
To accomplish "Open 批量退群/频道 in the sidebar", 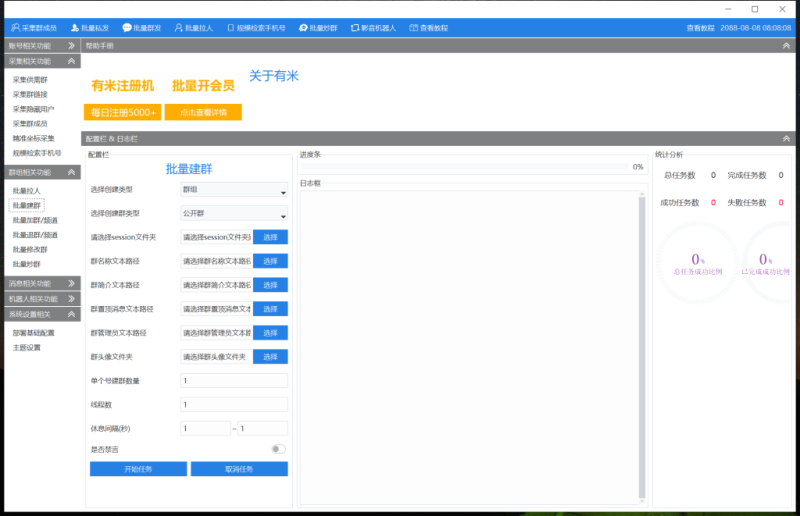I will [x=35, y=235].
